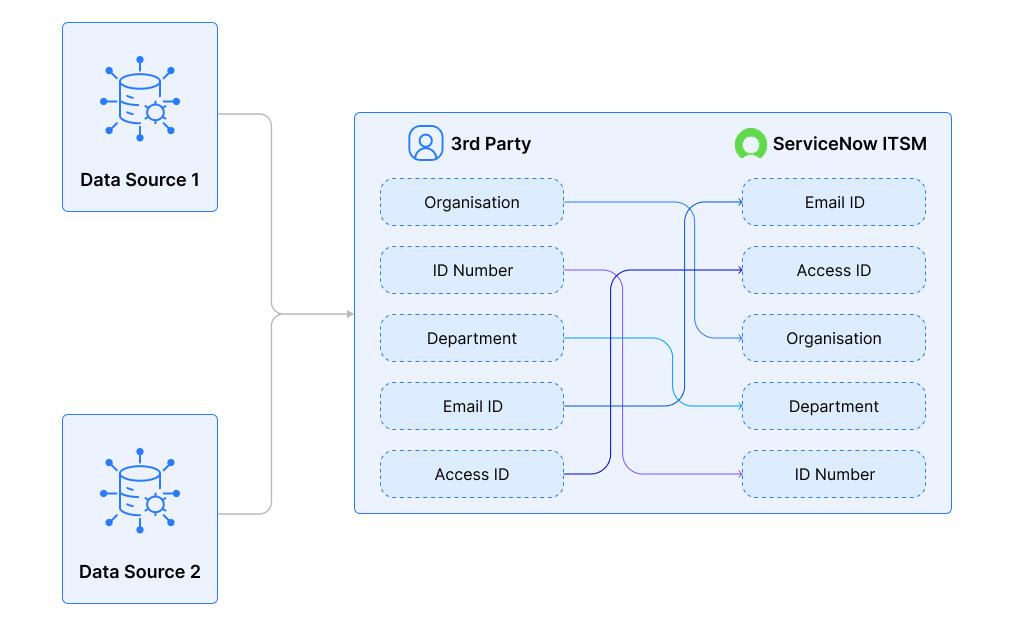
Task: Select 3rd Party Email ID field
Action: pos(472,406)
